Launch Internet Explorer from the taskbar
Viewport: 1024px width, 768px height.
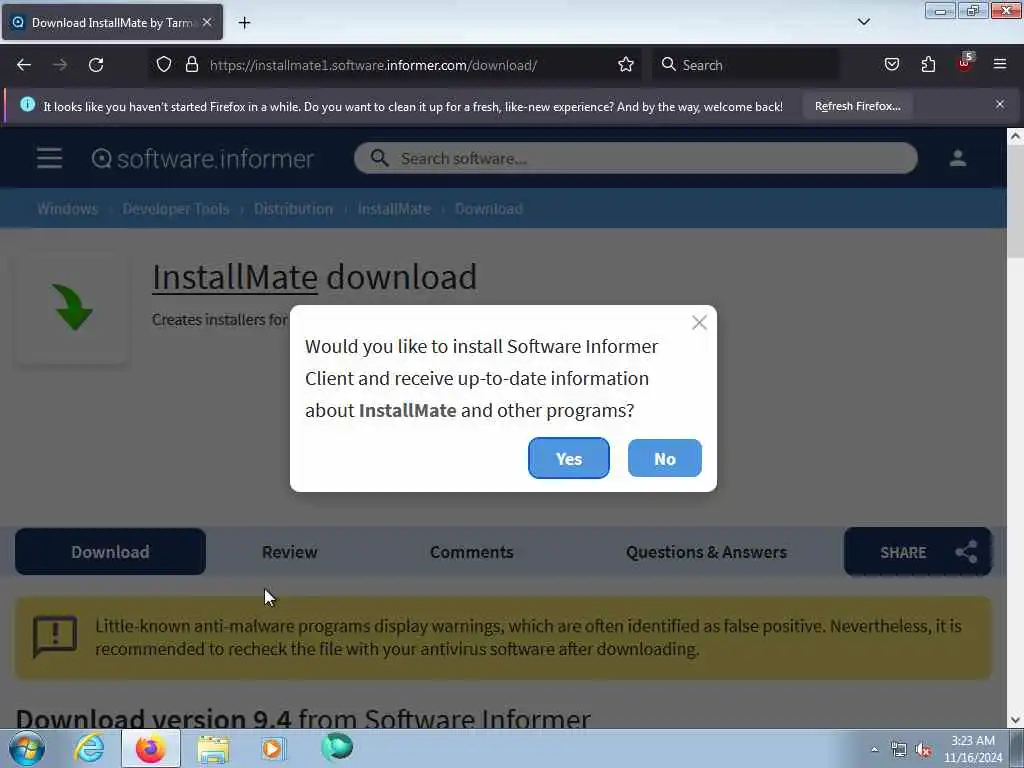coord(89,748)
